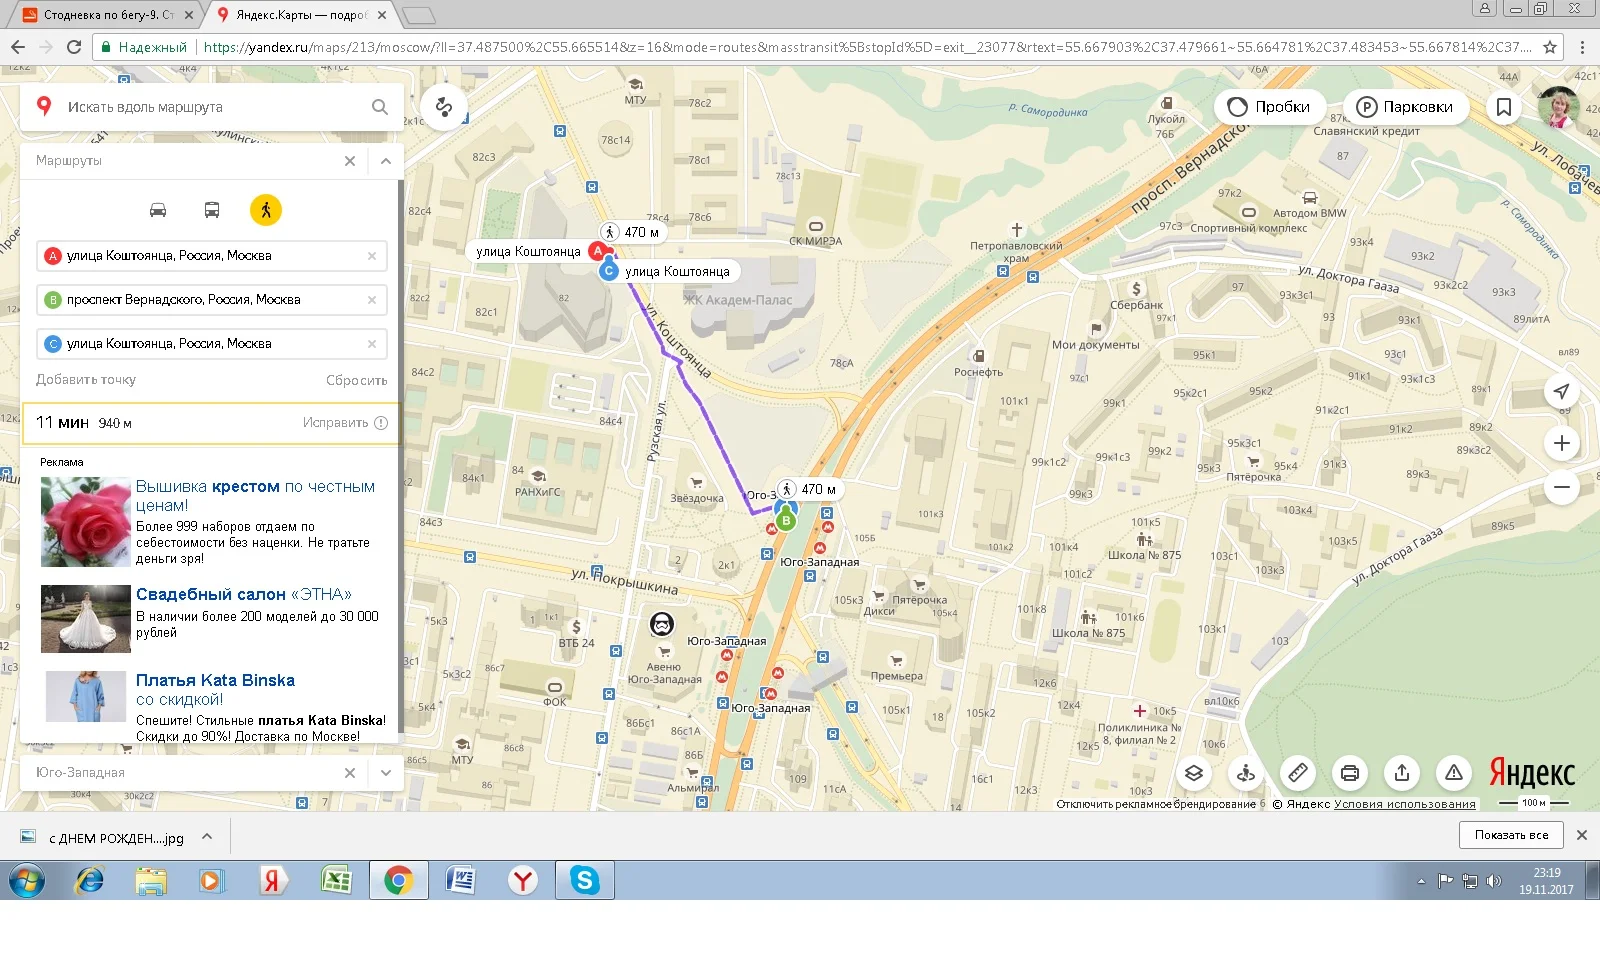Screen dimensions: 1600x960
Task: Open bookmarks flag icon
Action: tap(1504, 107)
